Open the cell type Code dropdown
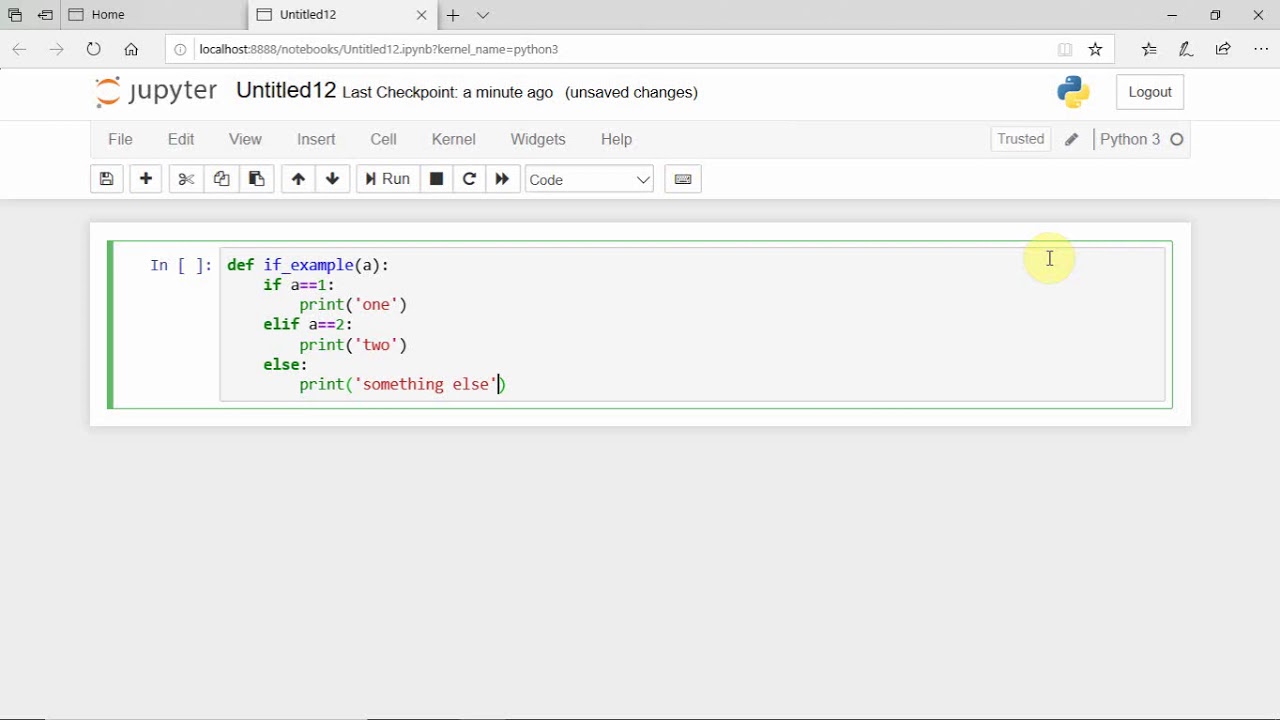 click(589, 180)
